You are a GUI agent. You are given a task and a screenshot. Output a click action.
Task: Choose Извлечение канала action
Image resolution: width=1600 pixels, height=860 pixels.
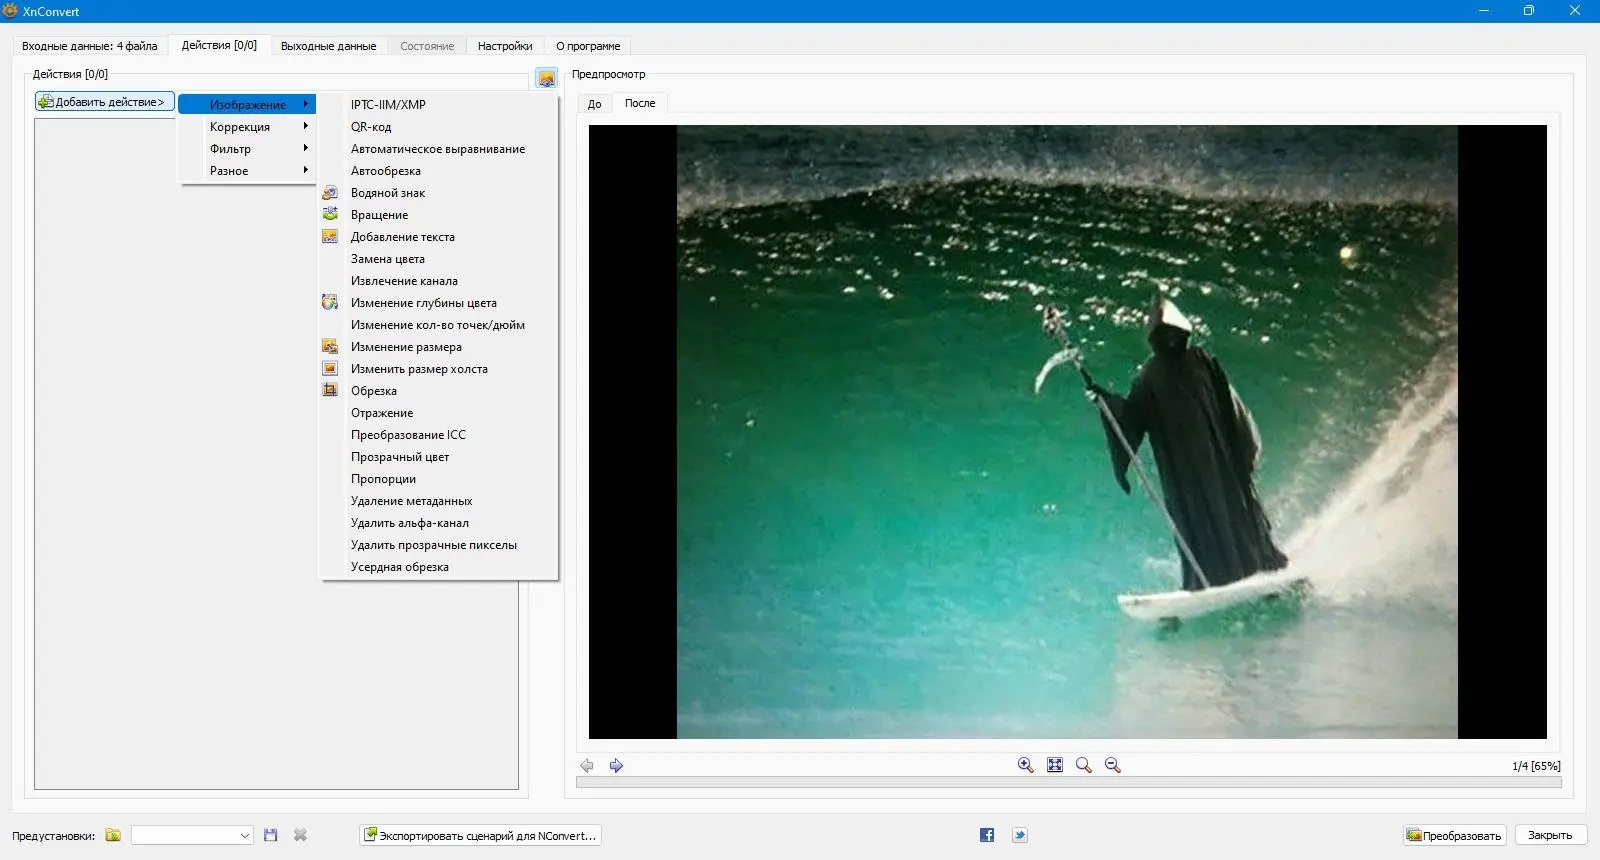438,281
